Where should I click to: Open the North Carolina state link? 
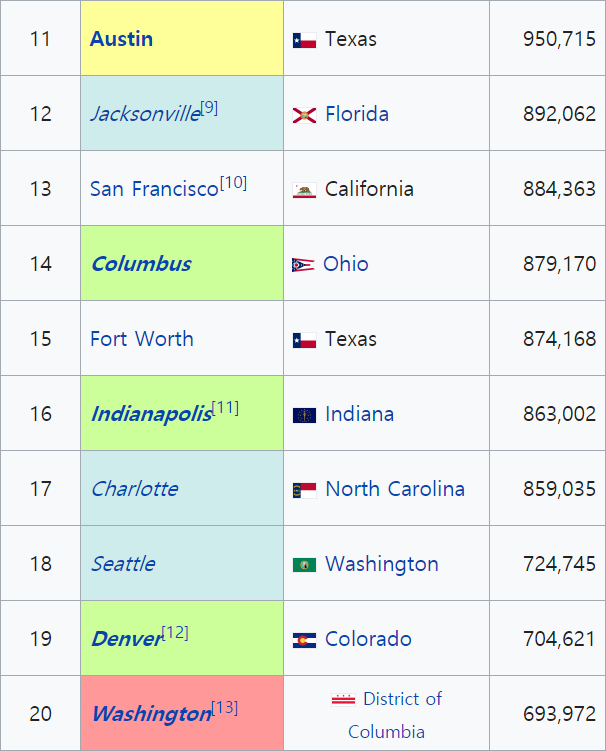click(x=395, y=489)
